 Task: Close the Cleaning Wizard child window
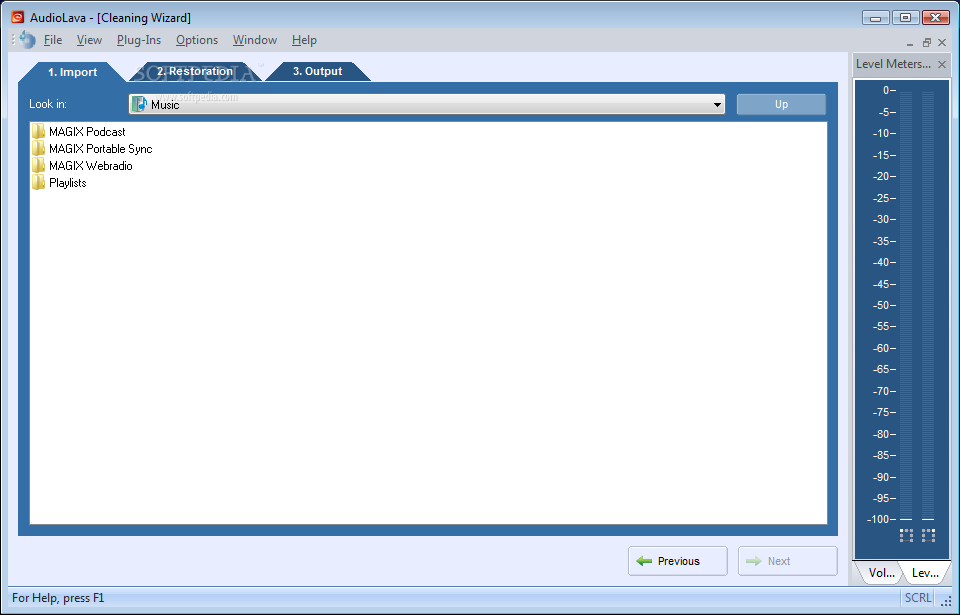point(942,43)
